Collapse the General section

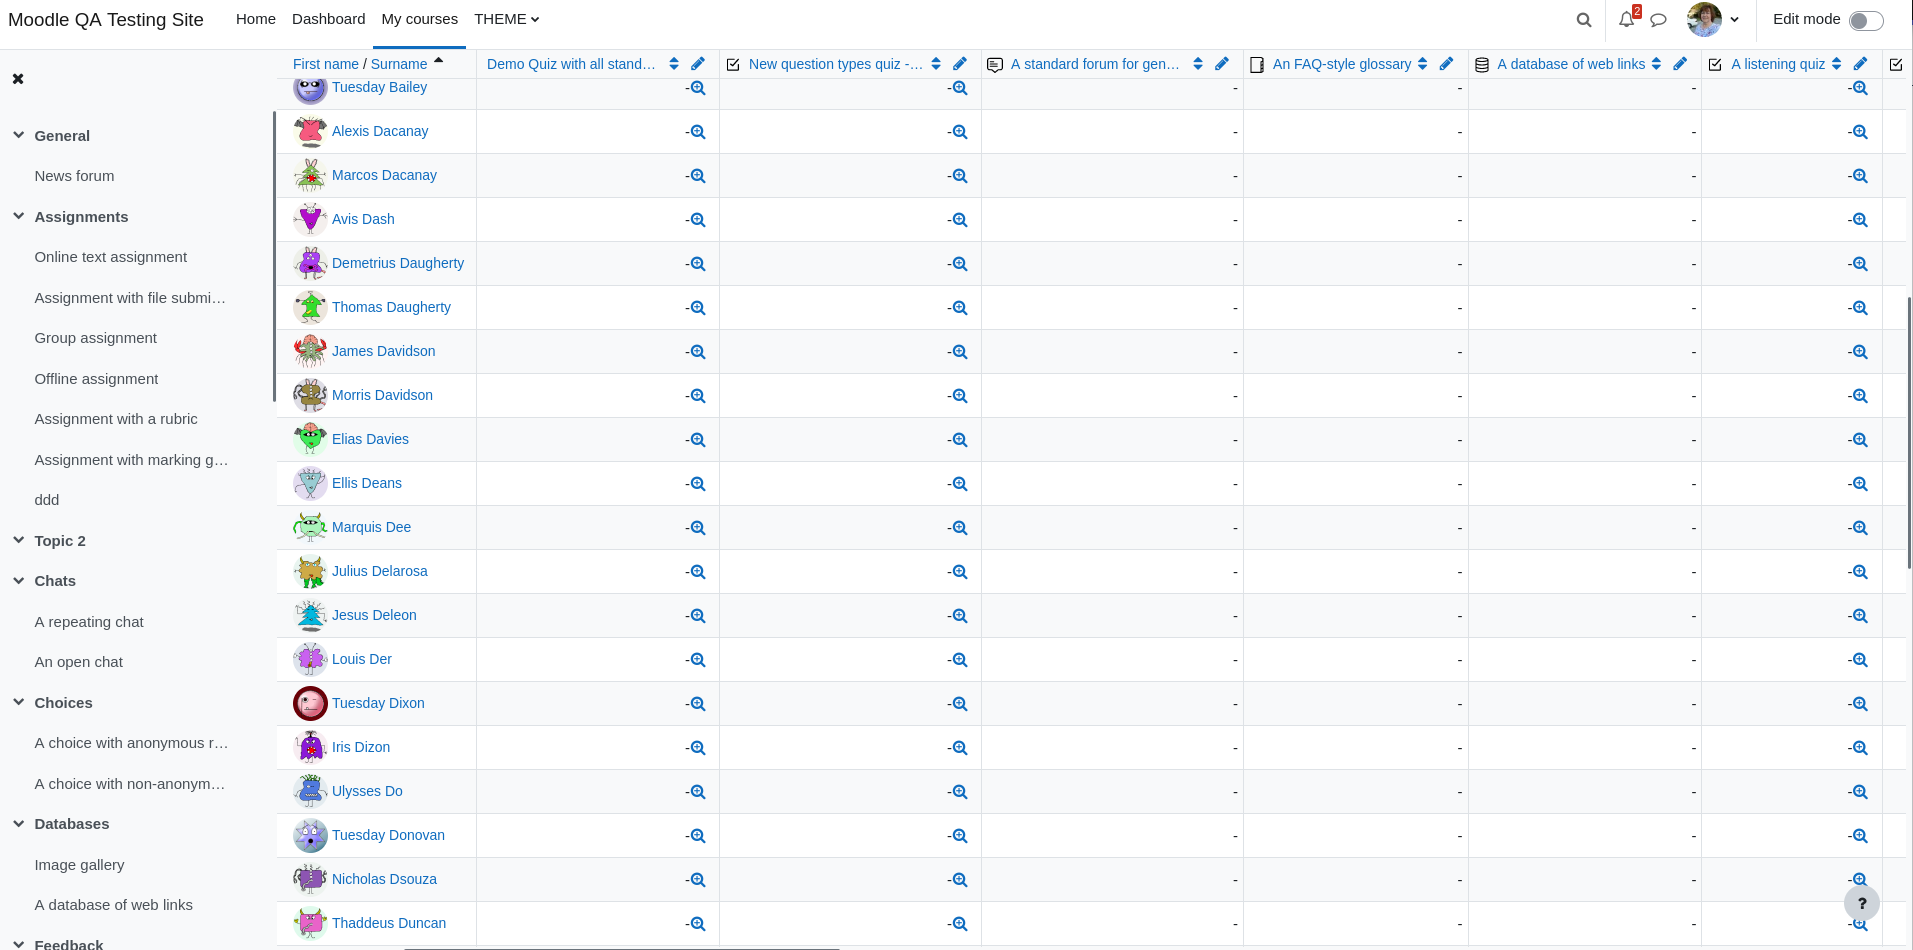point(18,135)
